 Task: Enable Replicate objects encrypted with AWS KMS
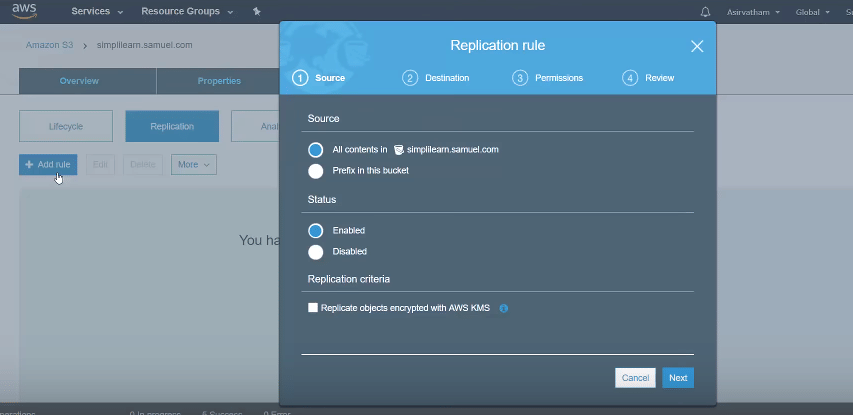[x=313, y=308]
